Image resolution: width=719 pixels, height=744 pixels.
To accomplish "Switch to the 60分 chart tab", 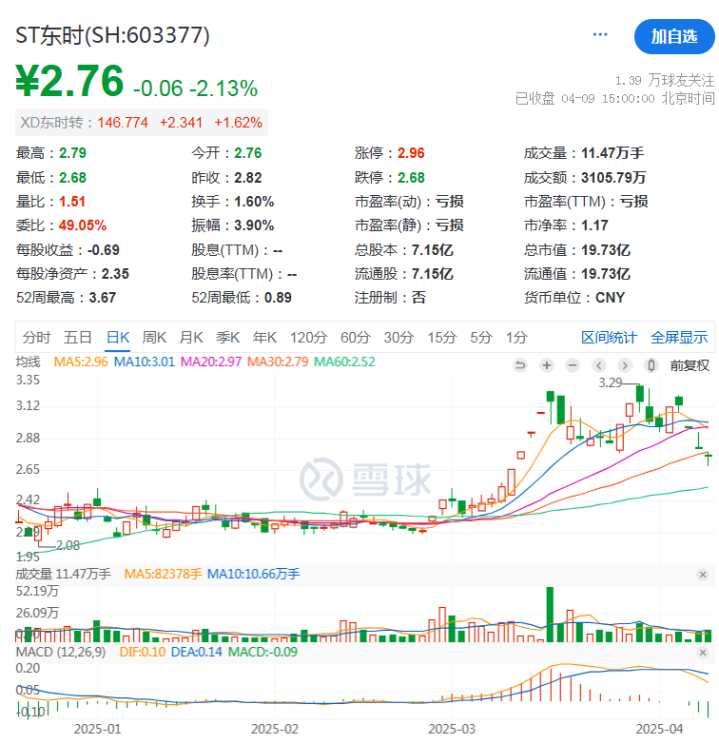I will pos(355,337).
